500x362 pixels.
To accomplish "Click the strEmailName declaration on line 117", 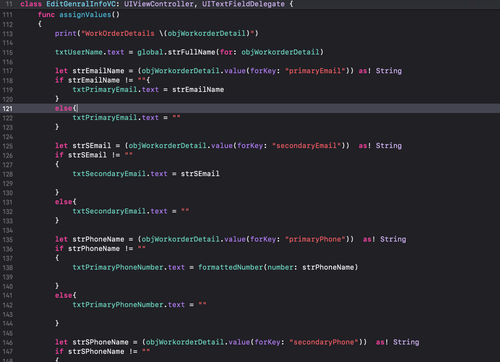I will pos(98,71).
